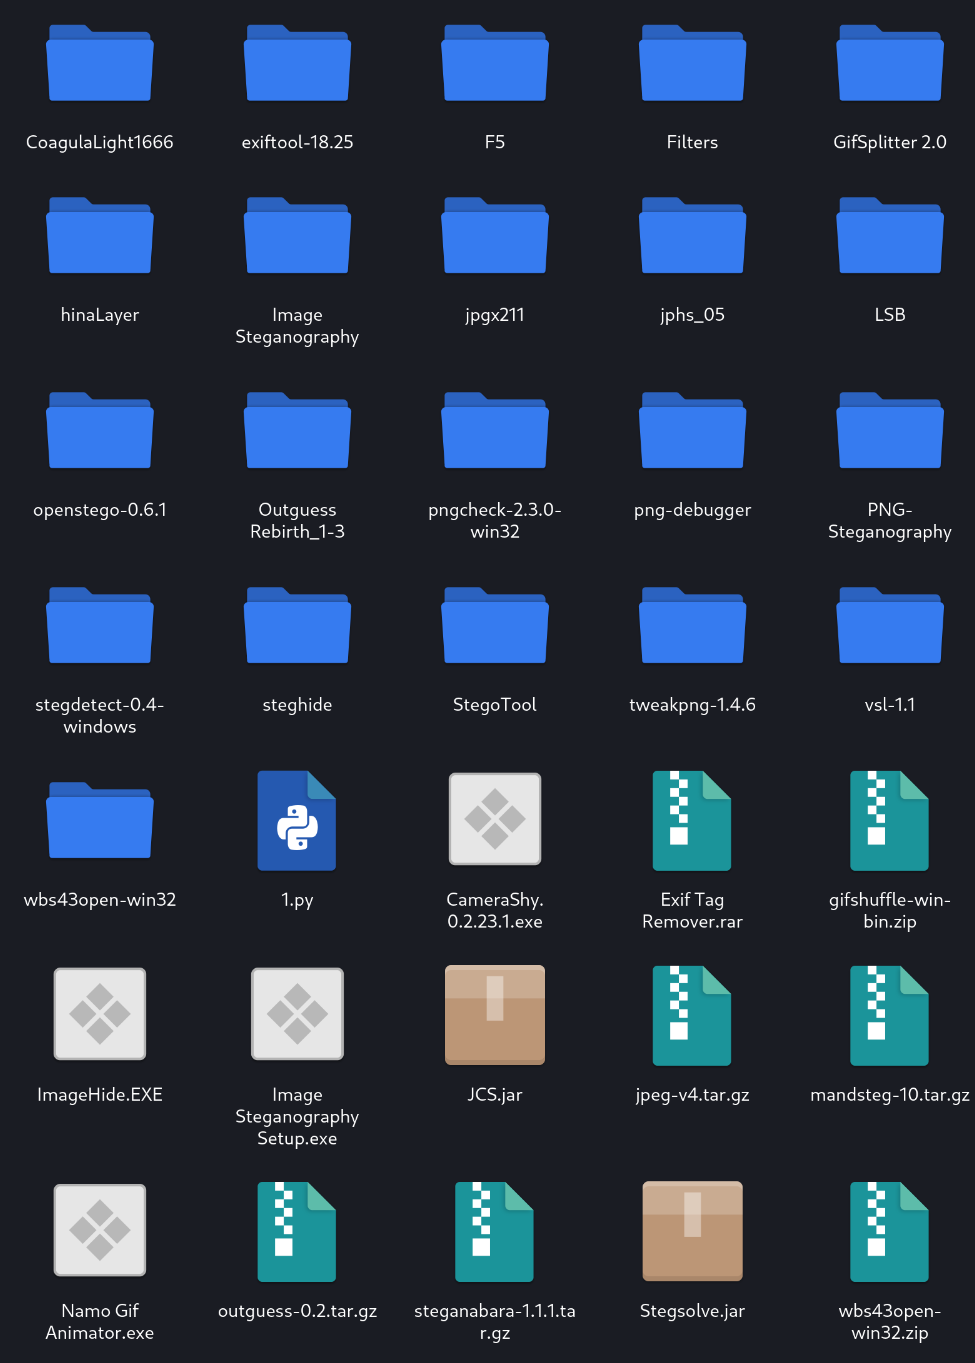Select the stegdetect-0.4-windows folder icon

pyautogui.click(x=100, y=625)
